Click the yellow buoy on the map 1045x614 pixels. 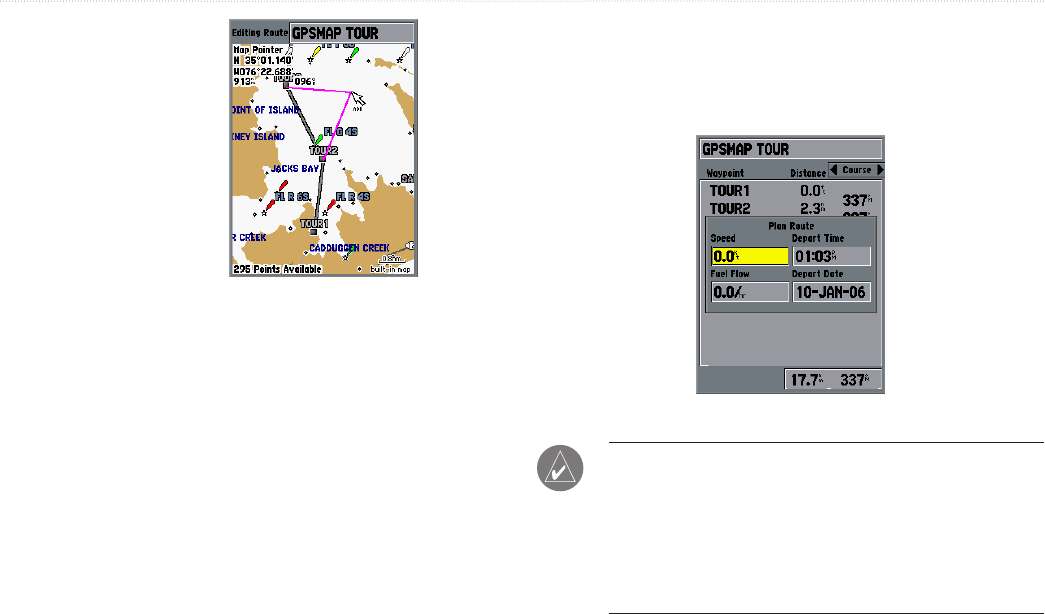click(317, 51)
